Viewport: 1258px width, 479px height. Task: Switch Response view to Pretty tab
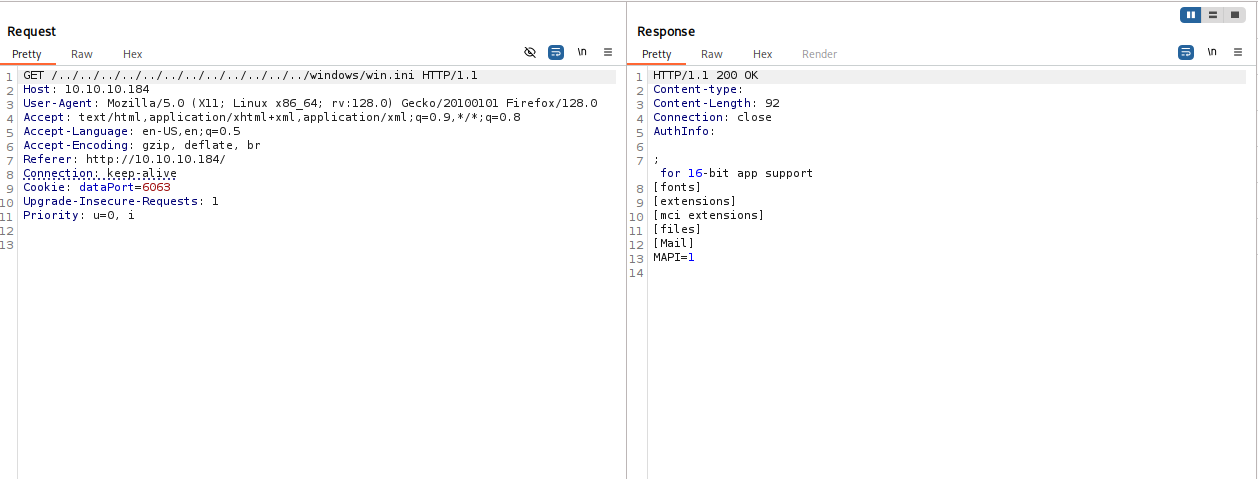pos(657,54)
